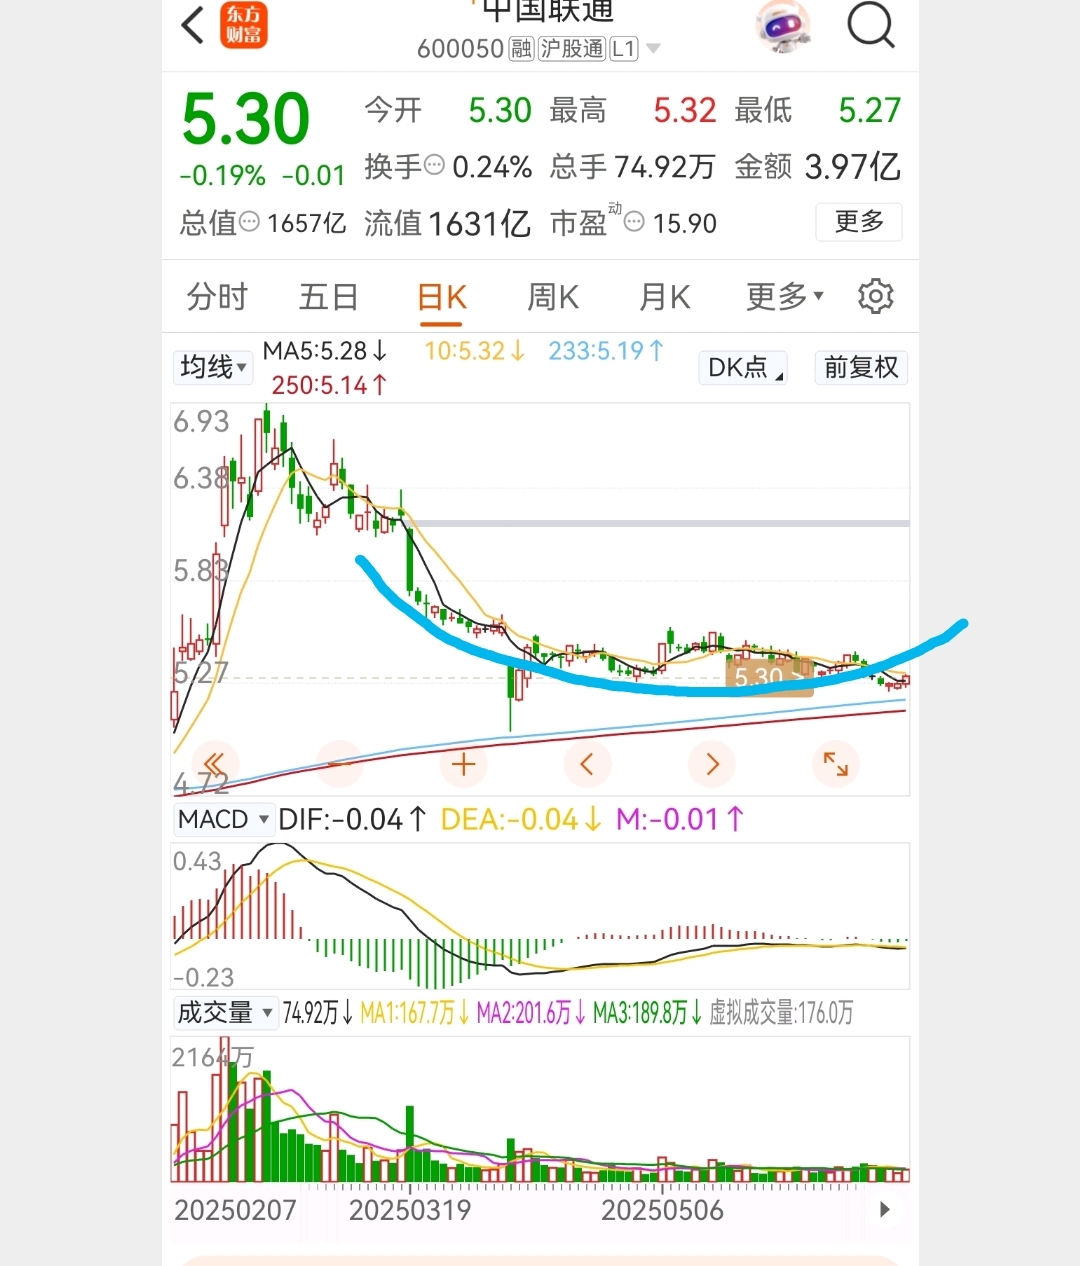Viewport: 1080px width, 1266px height.
Task: Tap the 总手 74.92万 value
Action: click(665, 166)
